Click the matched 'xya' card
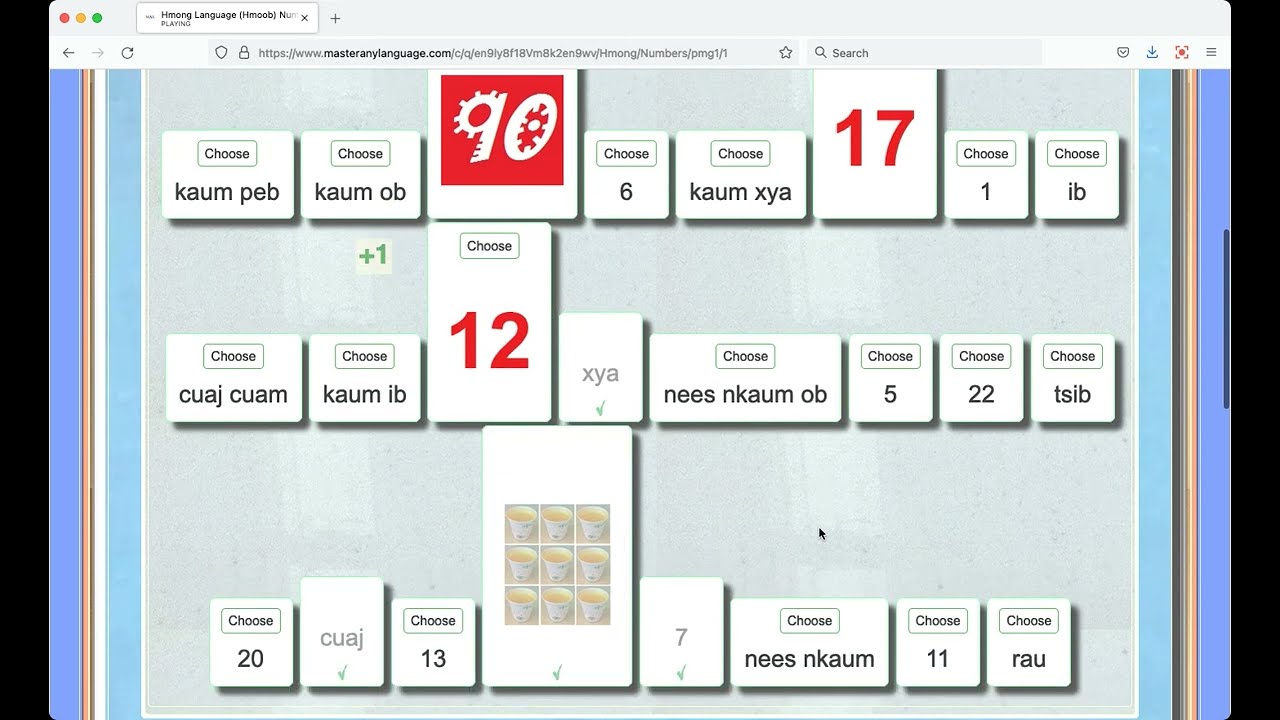Image resolution: width=1280 pixels, height=720 pixels. click(600, 368)
